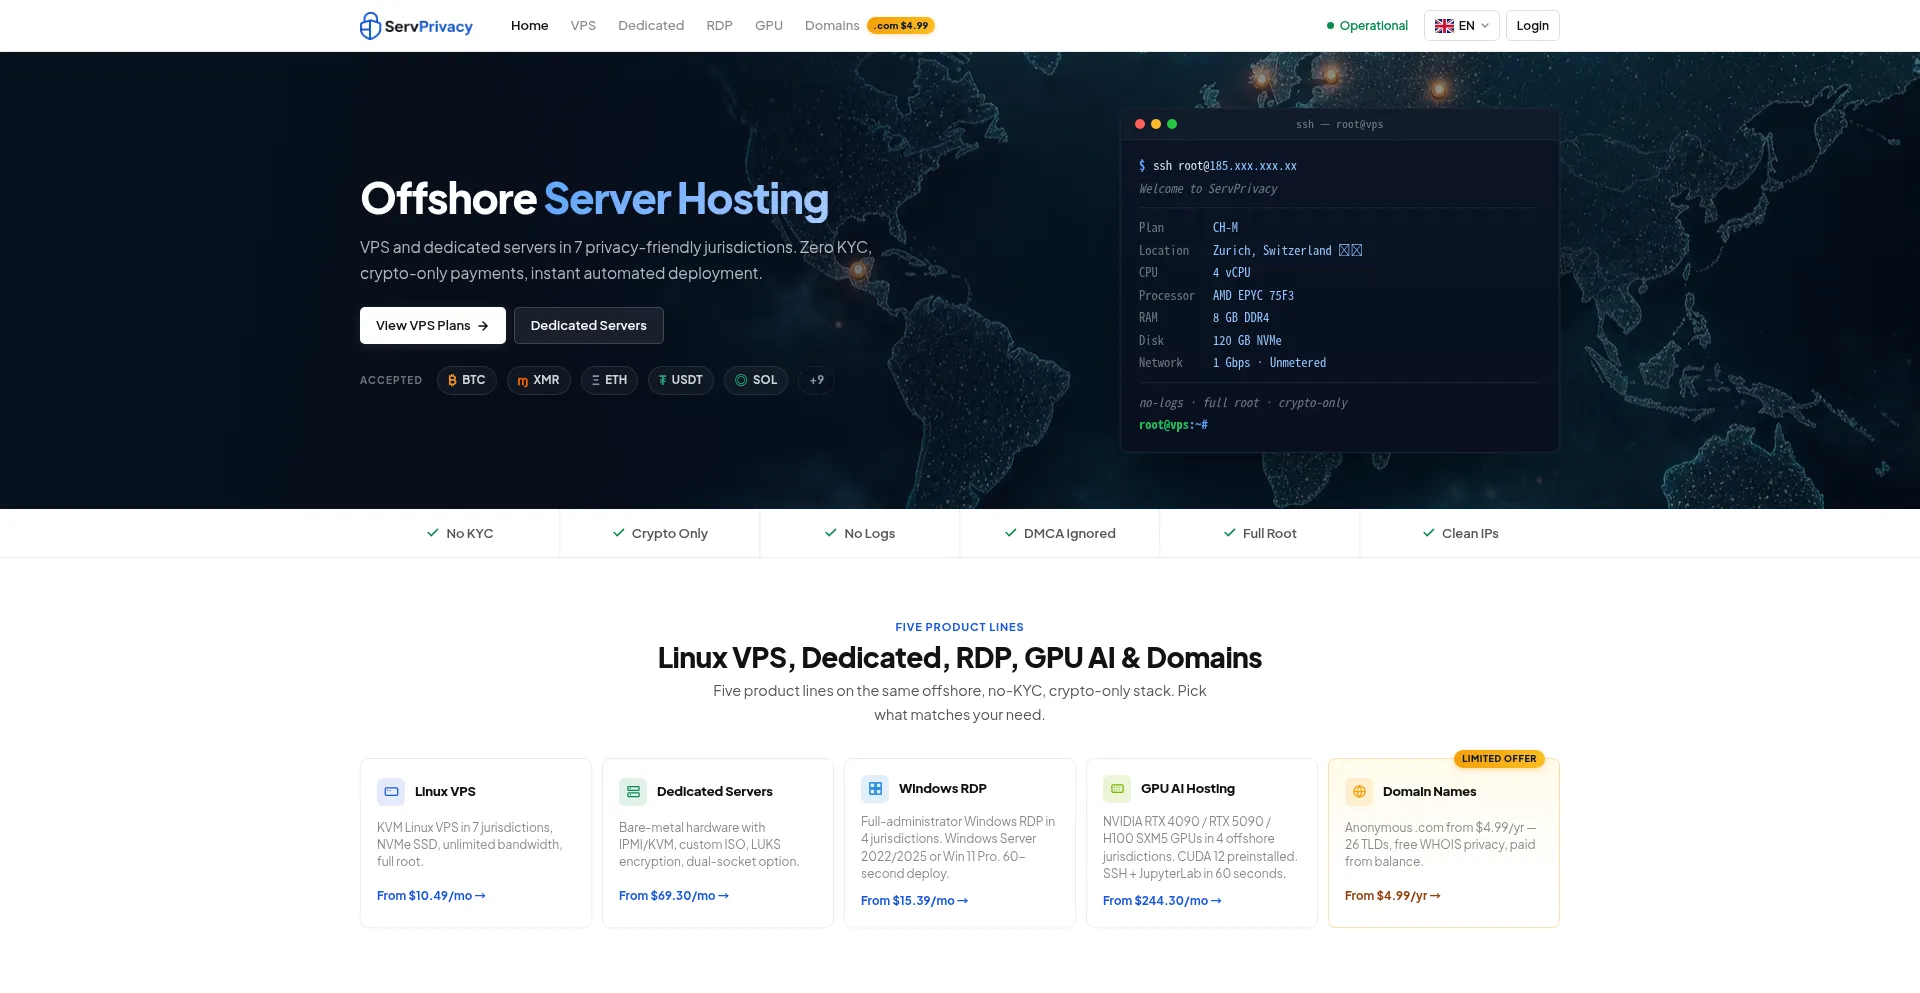Click the Zurich, Switzerland location value
The width and height of the screenshot is (1920, 993).
pos(1287,251)
